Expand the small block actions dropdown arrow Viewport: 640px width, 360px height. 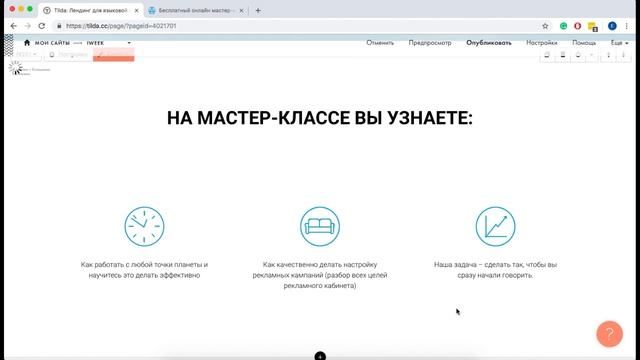591,55
